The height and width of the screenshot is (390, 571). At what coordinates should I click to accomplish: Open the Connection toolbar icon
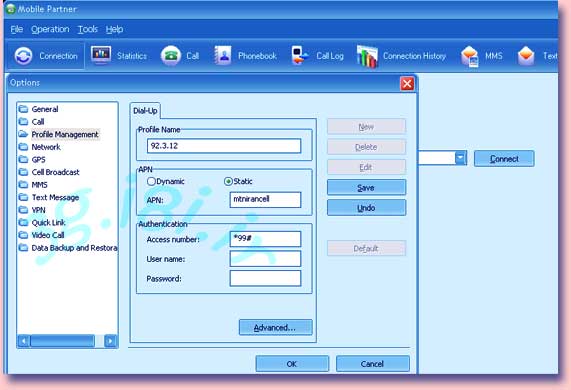point(24,56)
